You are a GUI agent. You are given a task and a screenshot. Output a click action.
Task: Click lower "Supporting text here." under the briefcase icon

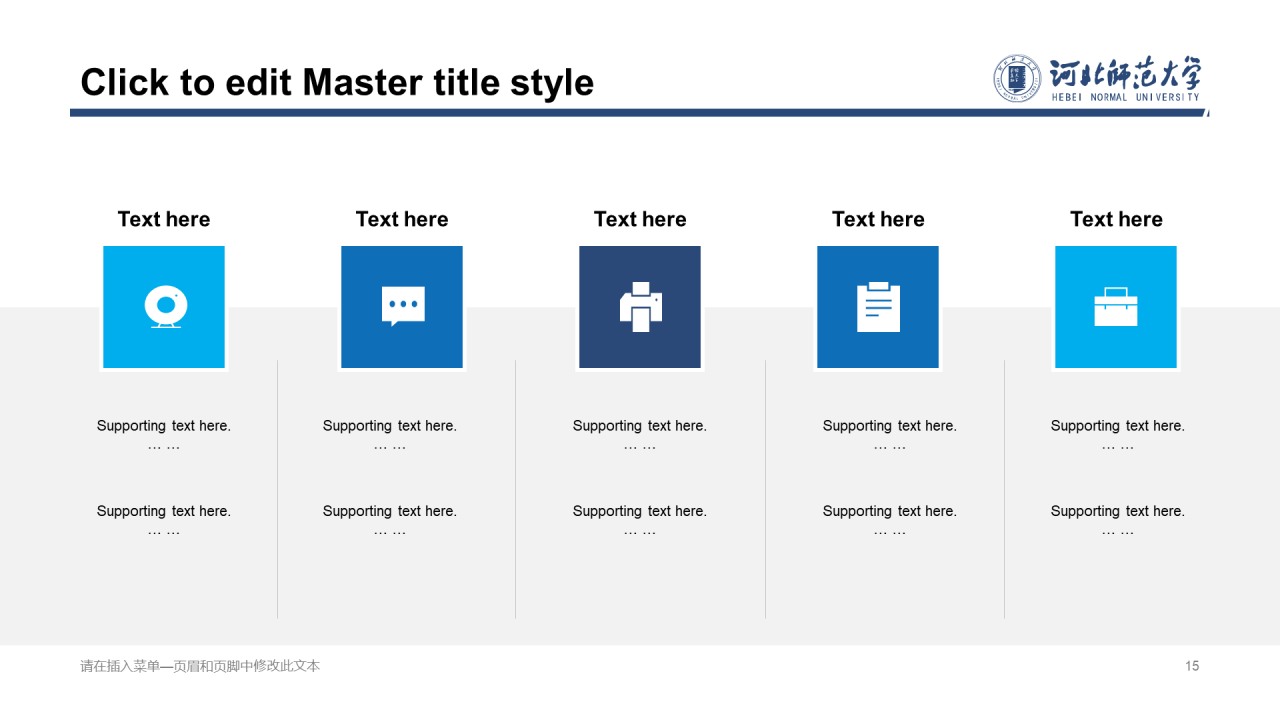[1118, 511]
